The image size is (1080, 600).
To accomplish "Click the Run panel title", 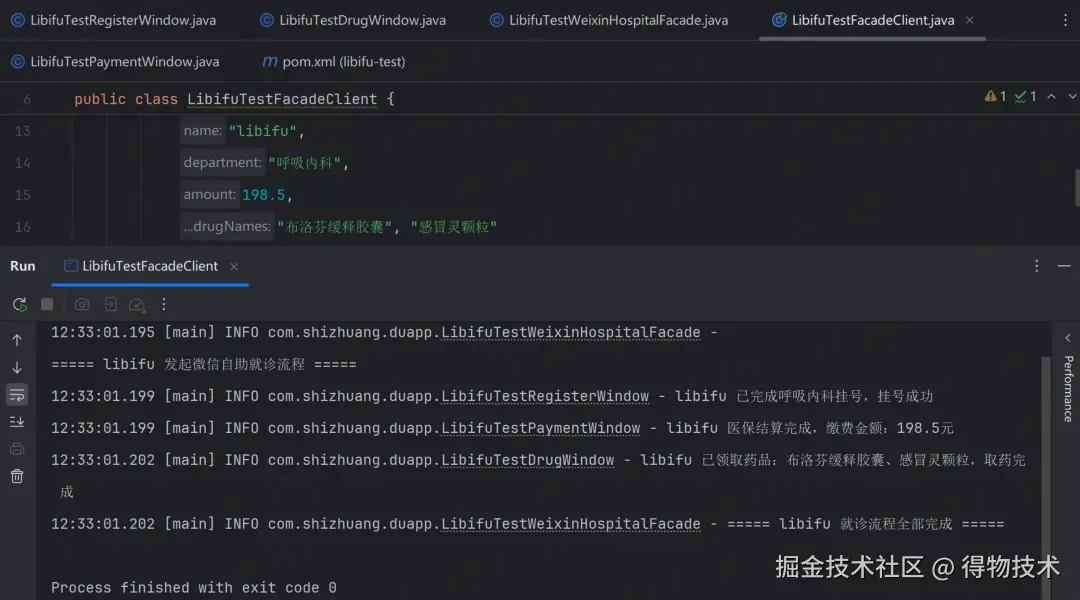I will coord(23,266).
